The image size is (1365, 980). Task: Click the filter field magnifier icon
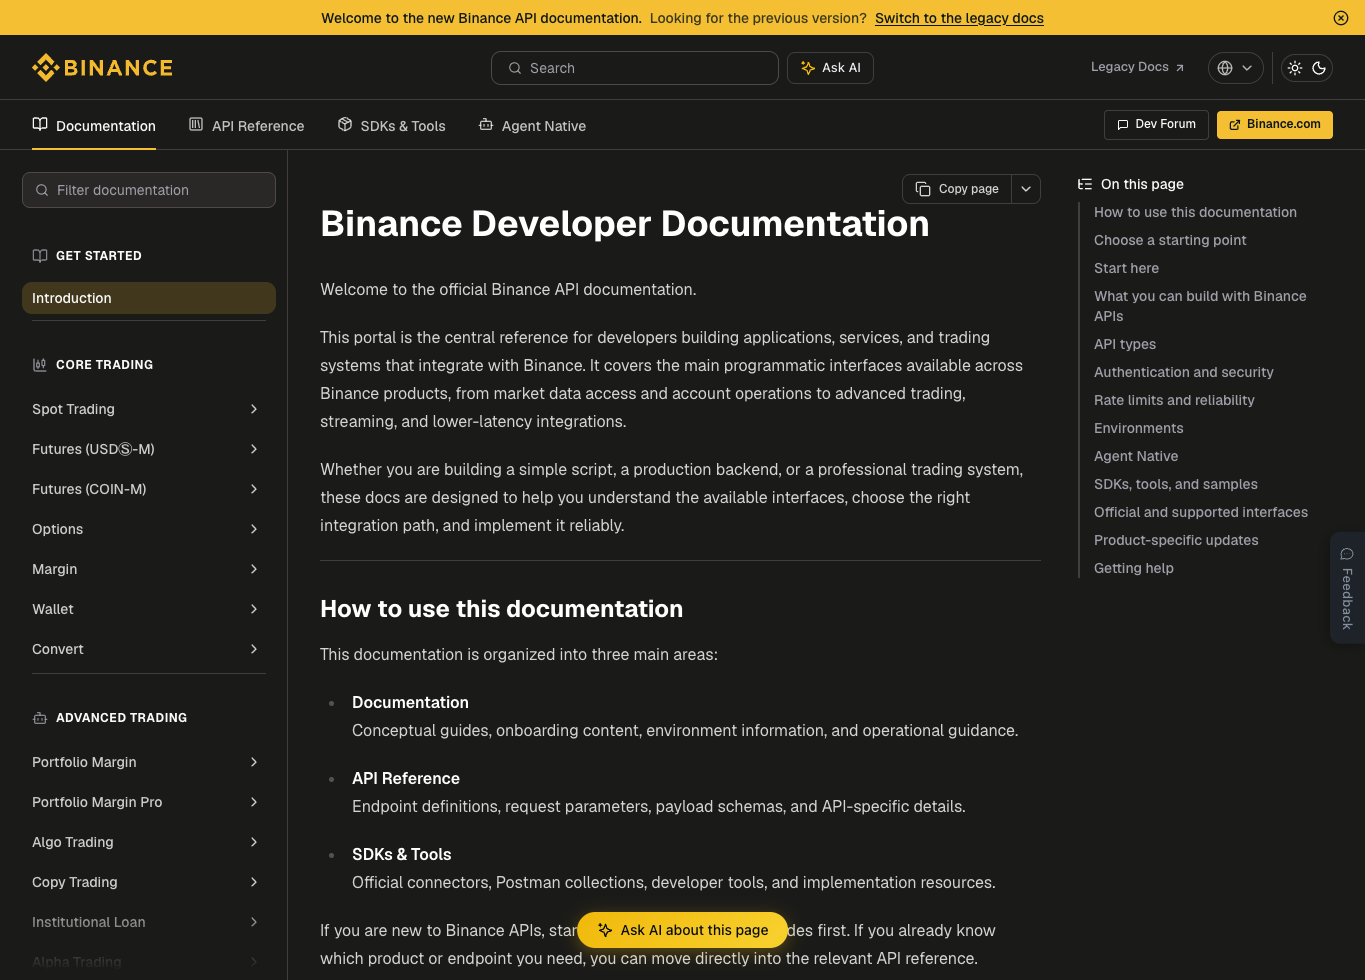click(x=42, y=190)
